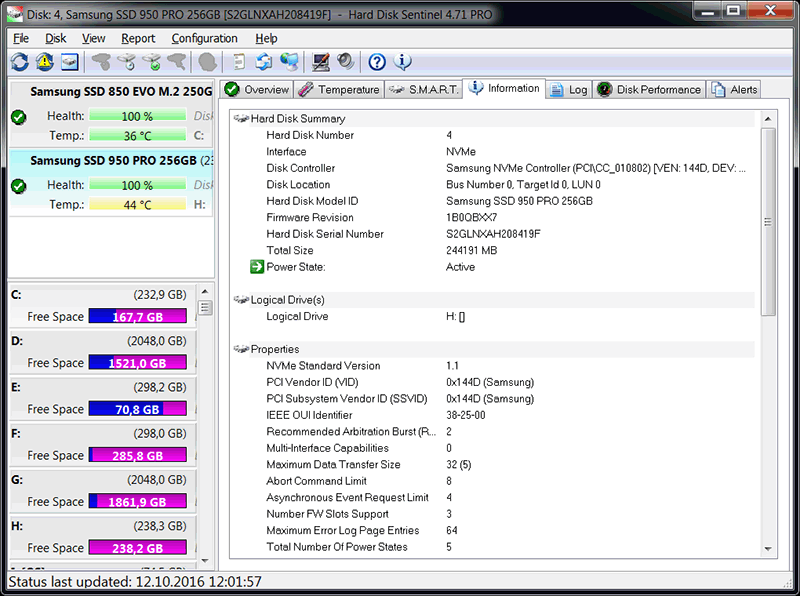800x596 pixels.
Task: Click the Interface value NVMe
Action: click(x=461, y=152)
